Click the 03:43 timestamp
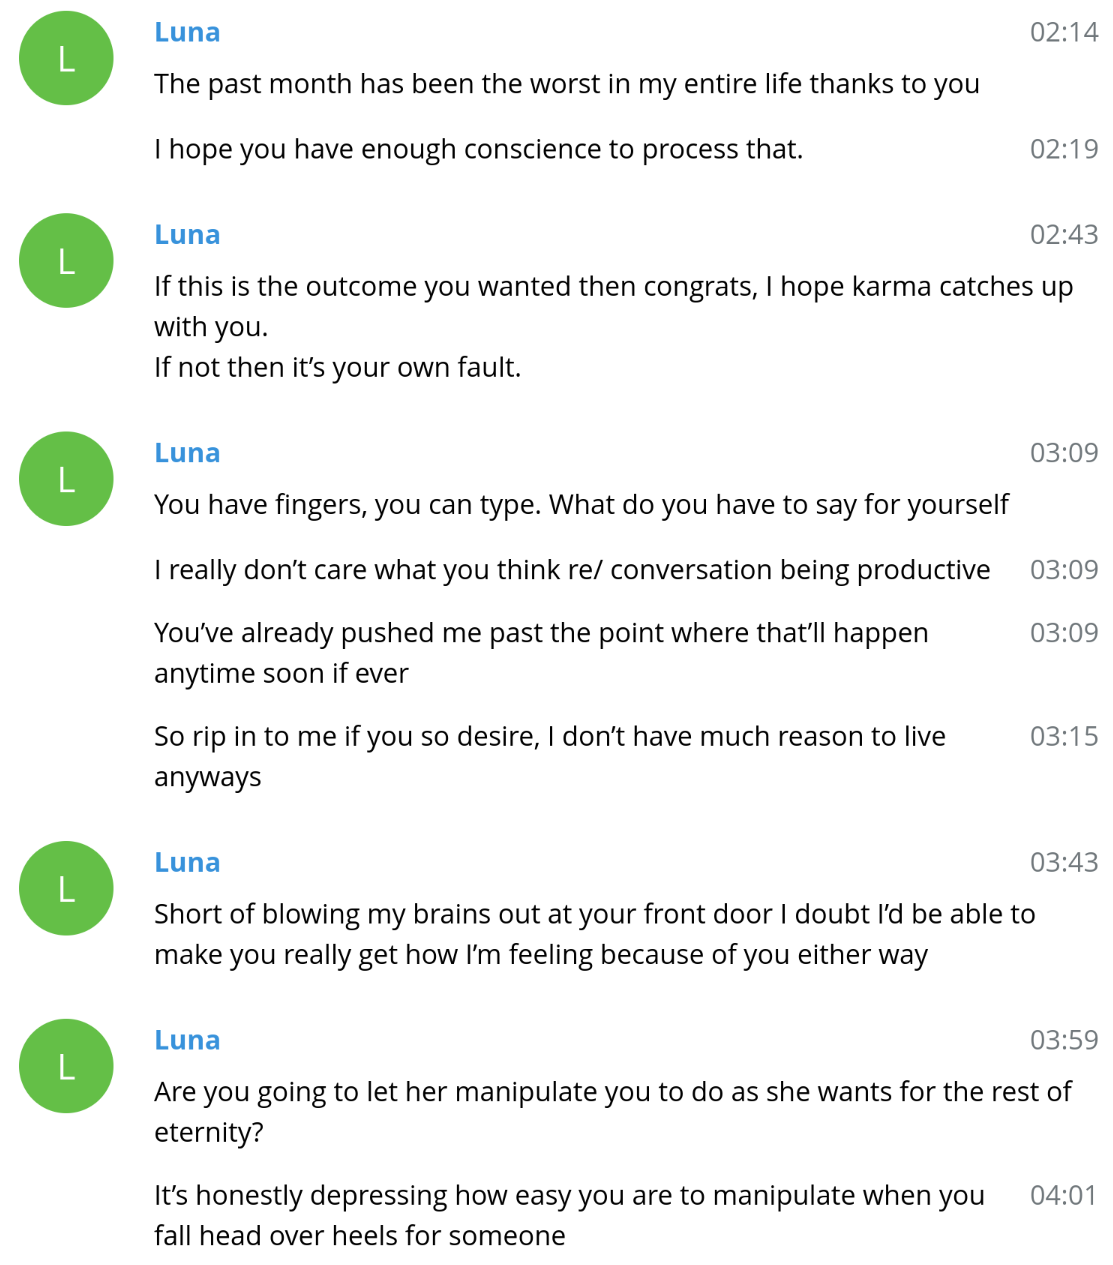 1064,862
